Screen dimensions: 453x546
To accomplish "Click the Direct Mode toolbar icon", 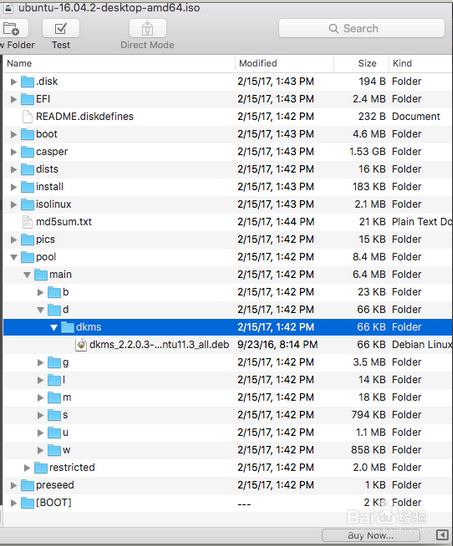I will [147, 28].
